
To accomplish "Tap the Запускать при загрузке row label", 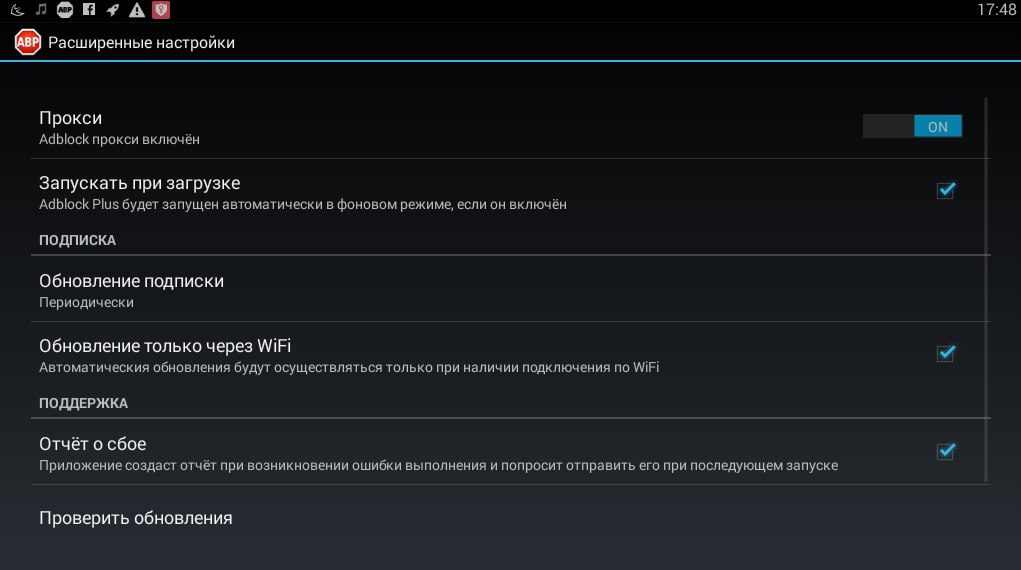I will pyautogui.click(x=139, y=183).
